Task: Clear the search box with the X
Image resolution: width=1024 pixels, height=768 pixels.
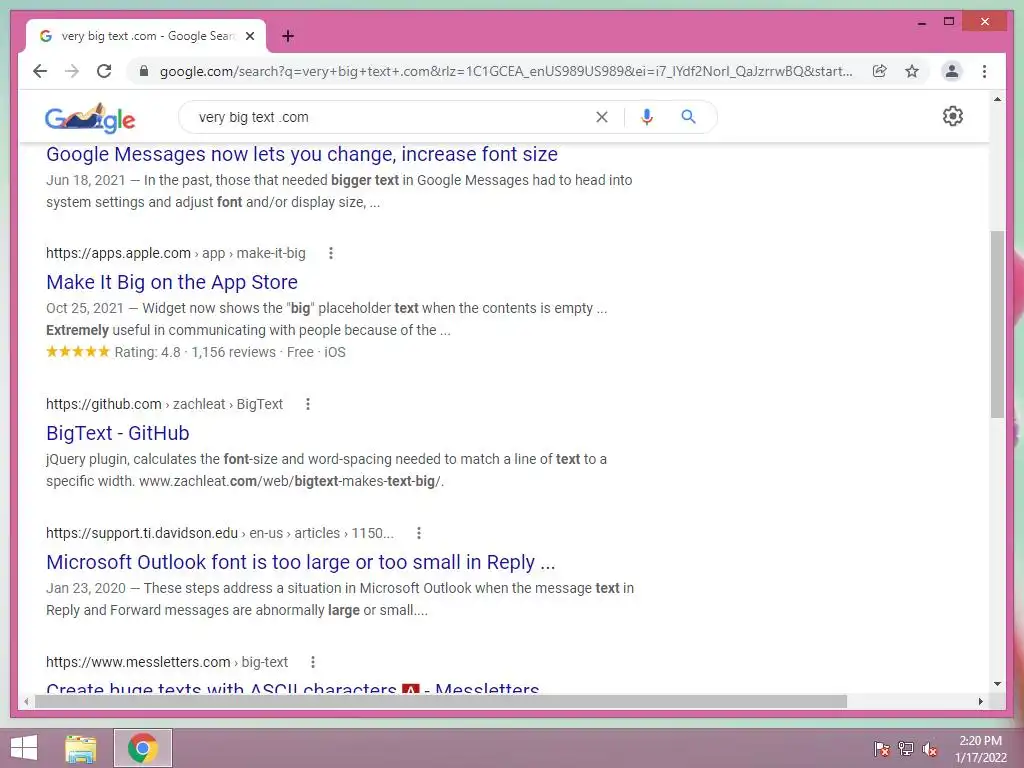Action: 601,117
